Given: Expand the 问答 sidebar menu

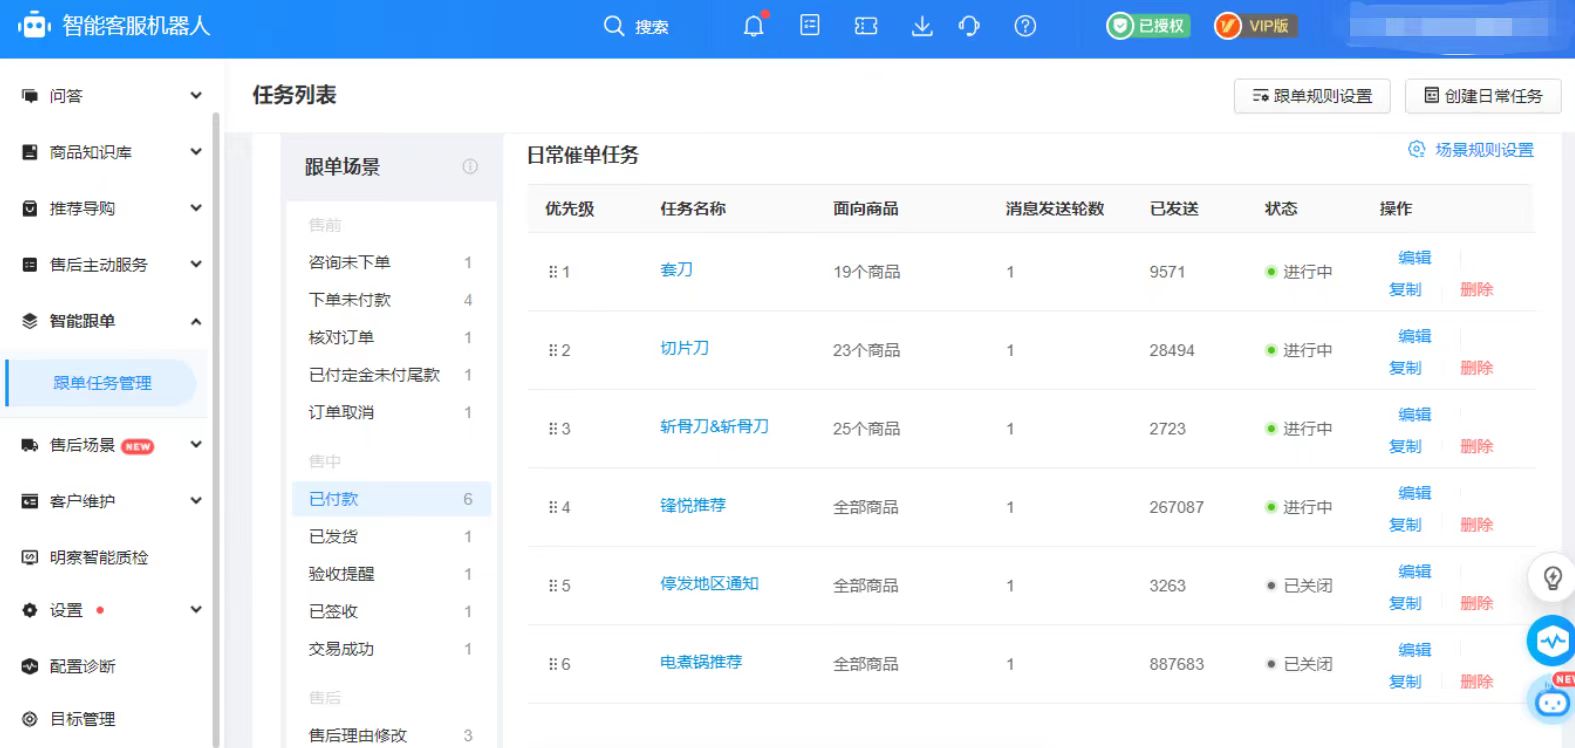Looking at the screenshot, I should click(196, 96).
